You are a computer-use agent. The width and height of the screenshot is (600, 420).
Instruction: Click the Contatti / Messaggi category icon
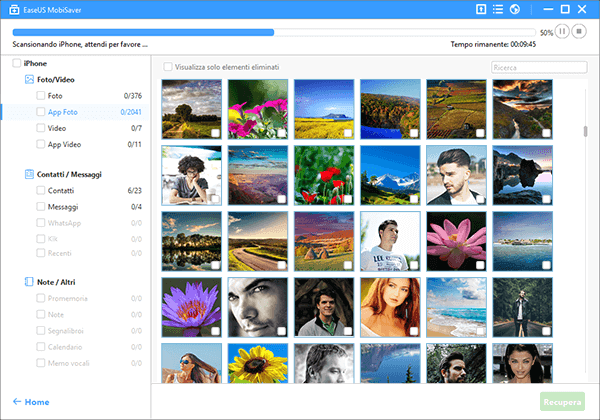click(x=29, y=174)
